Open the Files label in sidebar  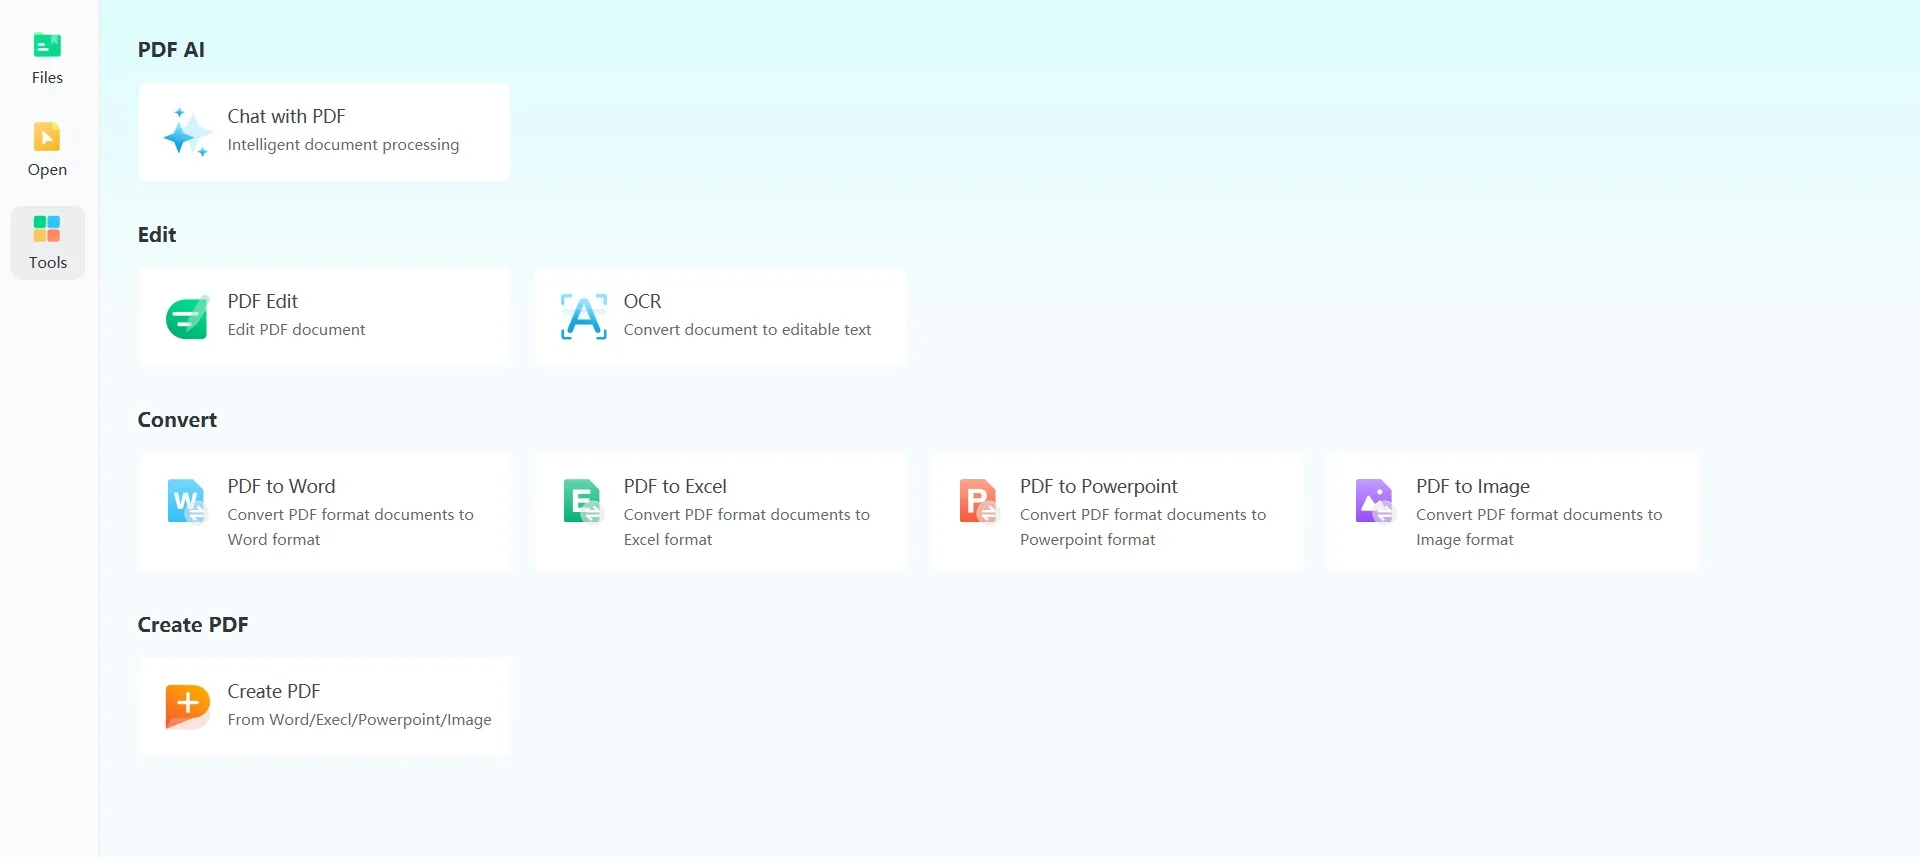pyautogui.click(x=47, y=78)
